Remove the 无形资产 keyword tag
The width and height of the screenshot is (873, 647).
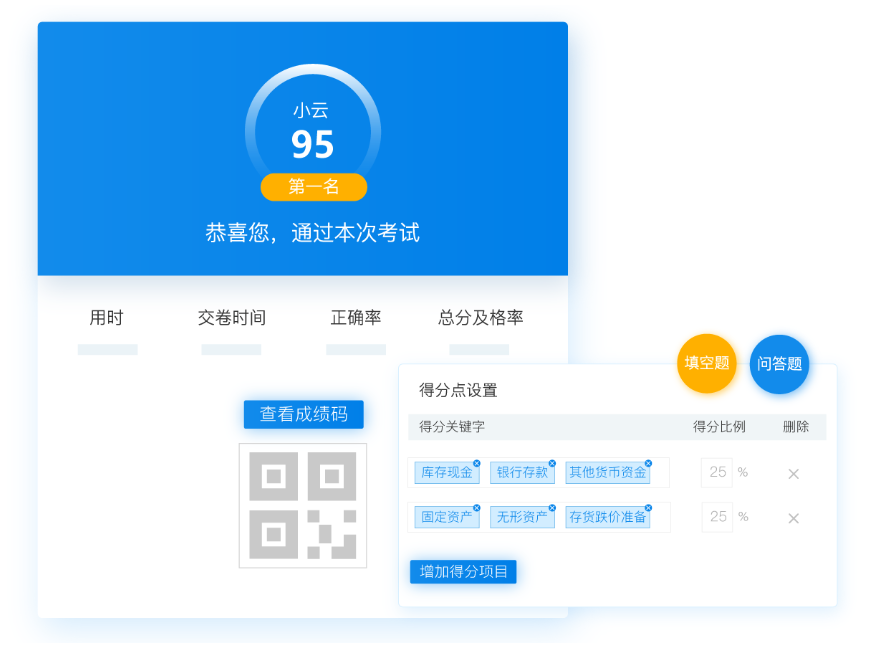[x=552, y=508]
